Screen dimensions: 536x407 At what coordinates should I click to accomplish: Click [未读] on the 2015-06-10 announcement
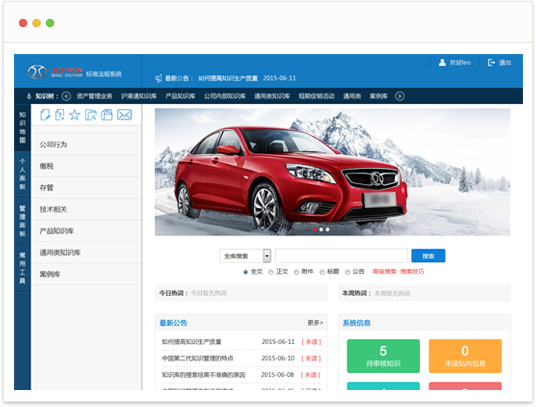point(311,358)
